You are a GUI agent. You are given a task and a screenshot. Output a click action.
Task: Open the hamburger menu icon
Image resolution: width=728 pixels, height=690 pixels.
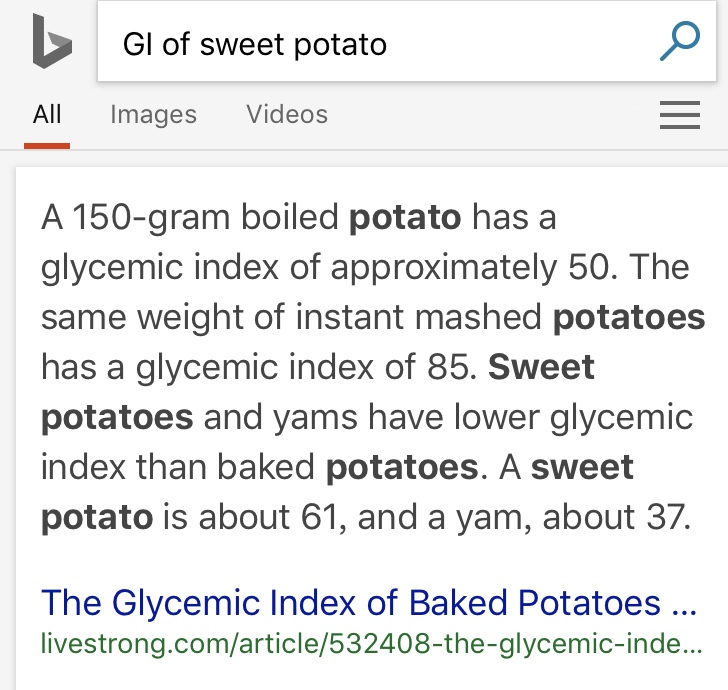[x=679, y=117]
